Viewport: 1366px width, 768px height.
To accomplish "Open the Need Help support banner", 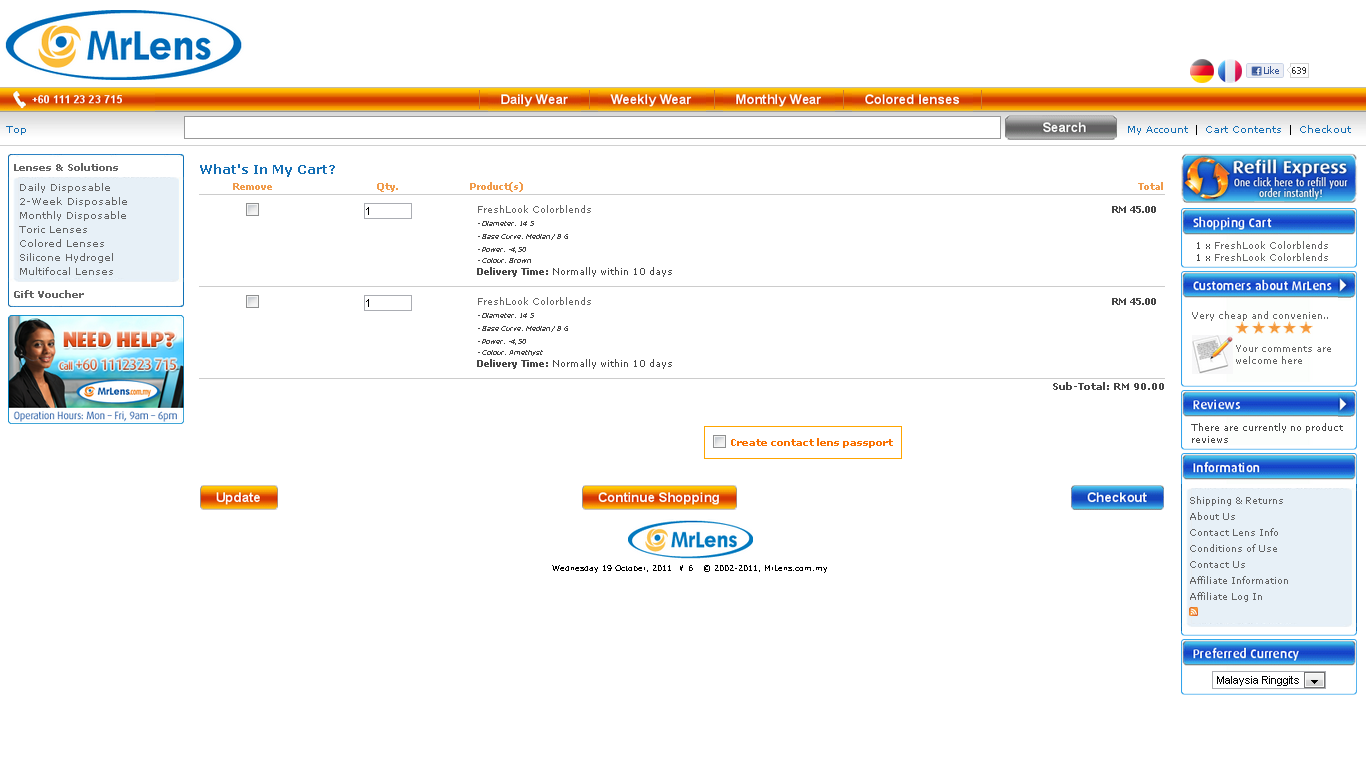I will pos(96,369).
